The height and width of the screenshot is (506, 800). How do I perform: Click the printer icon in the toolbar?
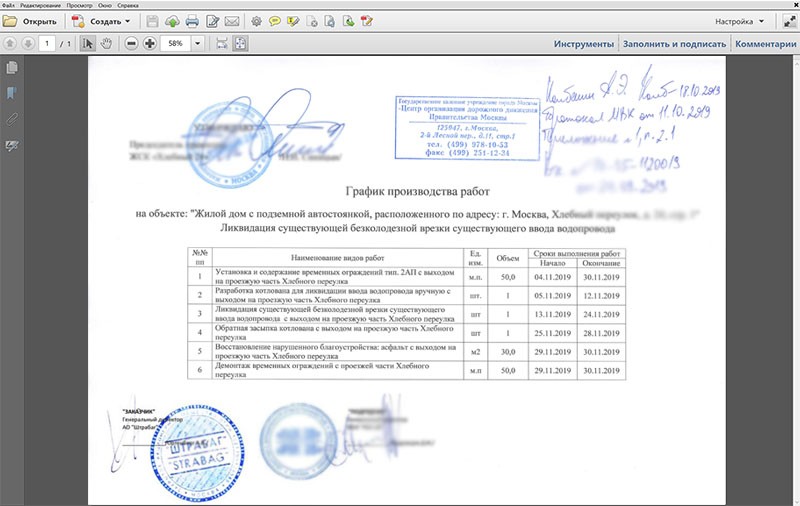tap(191, 20)
